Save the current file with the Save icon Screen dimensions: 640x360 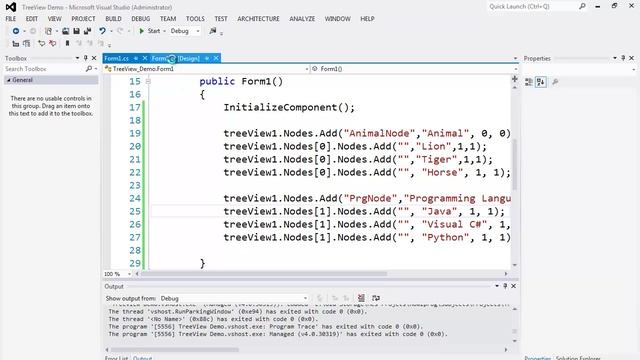click(x=76, y=31)
